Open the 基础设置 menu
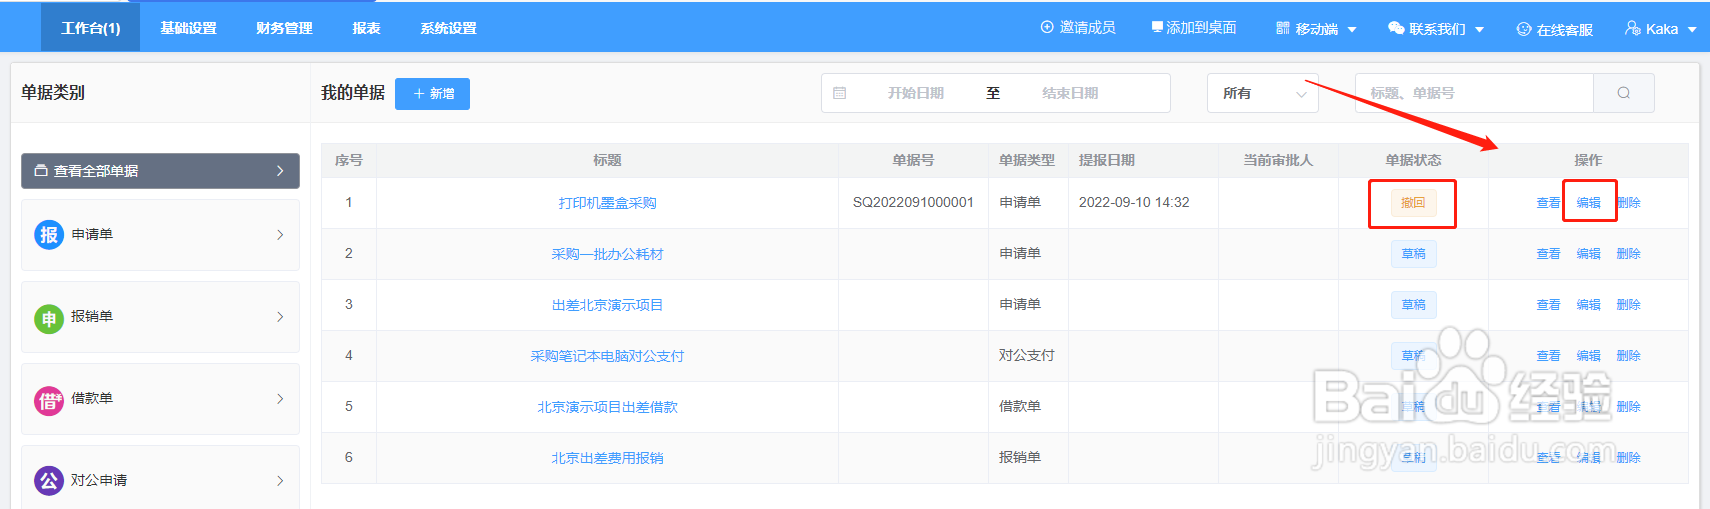 (188, 28)
